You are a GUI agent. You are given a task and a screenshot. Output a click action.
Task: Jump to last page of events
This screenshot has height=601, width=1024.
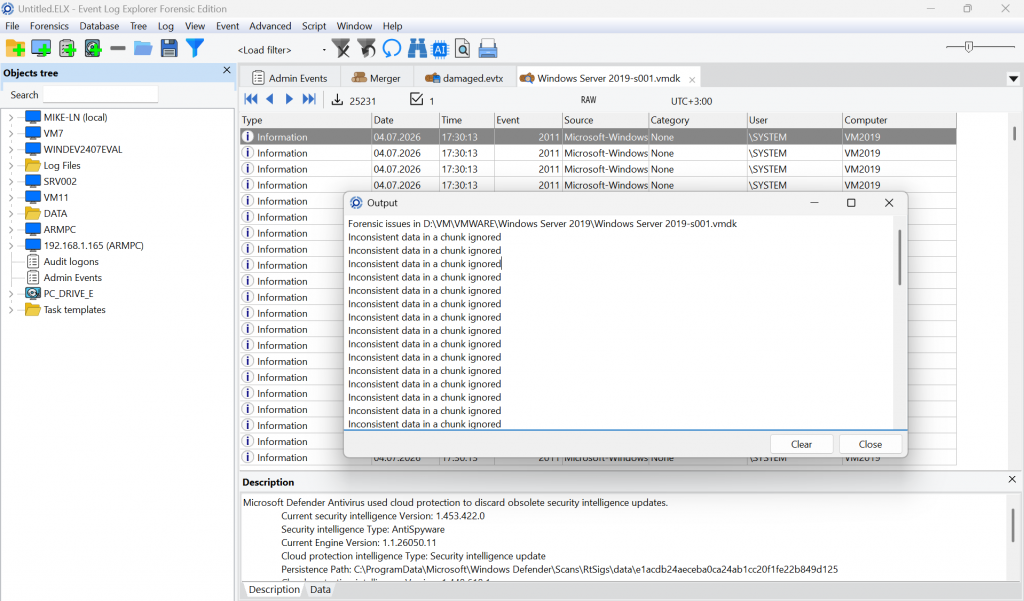click(309, 99)
